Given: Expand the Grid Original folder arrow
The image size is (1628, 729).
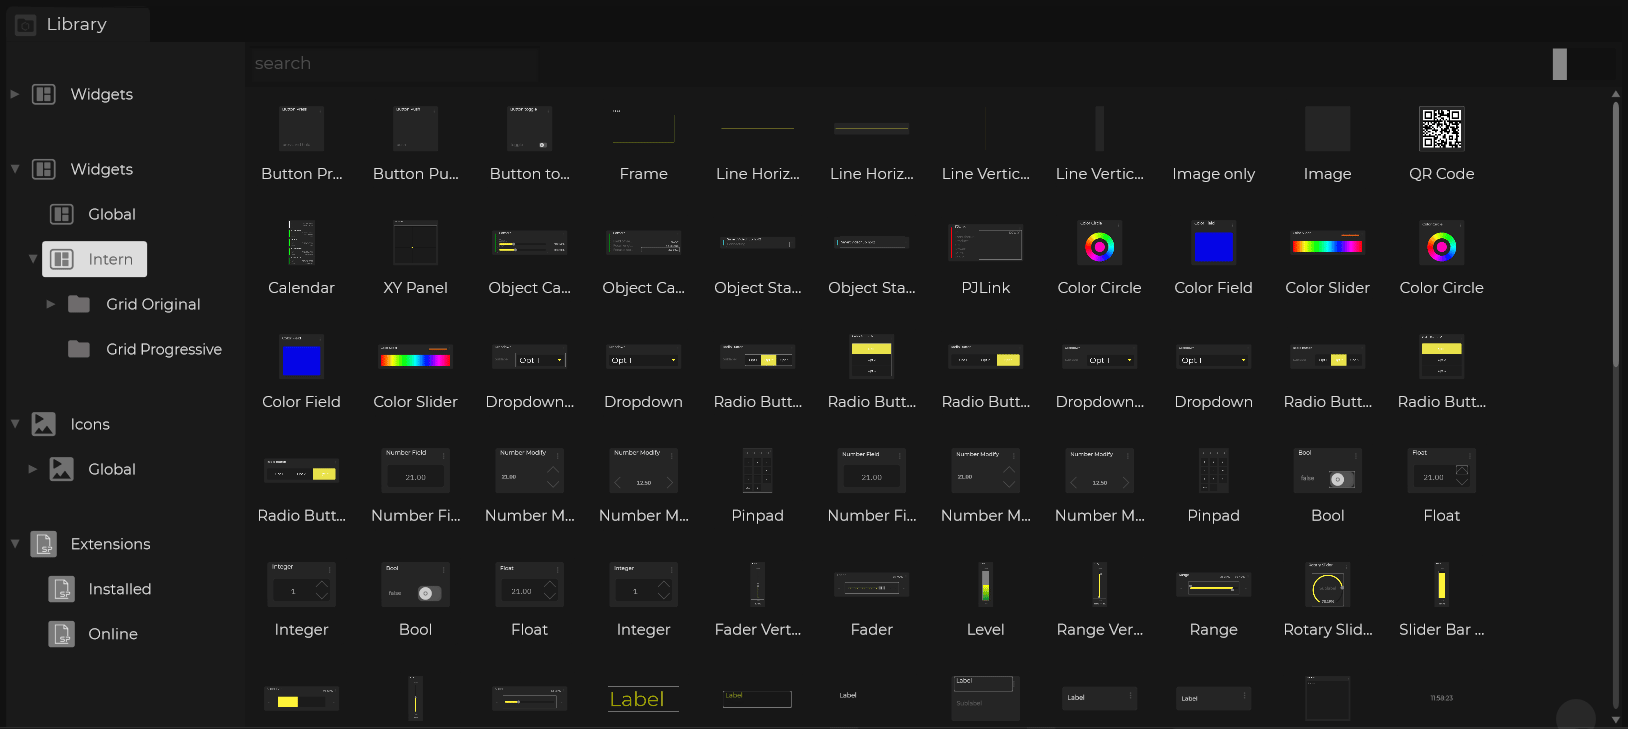Looking at the screenshot, I should [50, 304].
